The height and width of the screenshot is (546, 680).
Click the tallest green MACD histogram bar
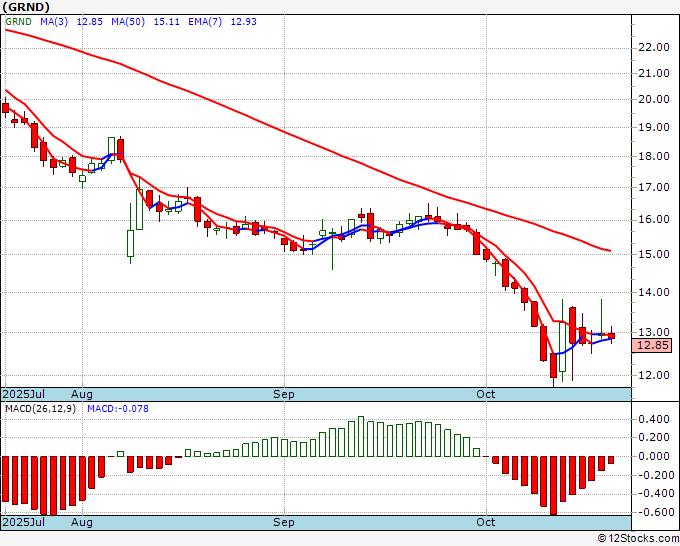coord(361,436)
